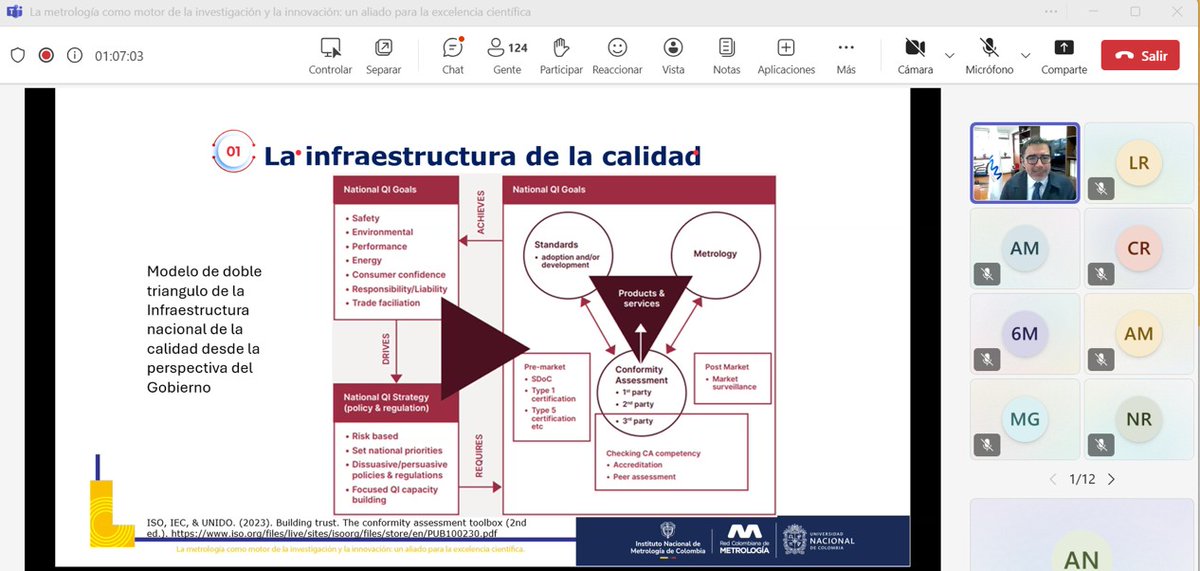Click the slide title La infraestructura de la calidad
Image resolution: width=1200 pixels, height=571 pixels.
[482, 156]
